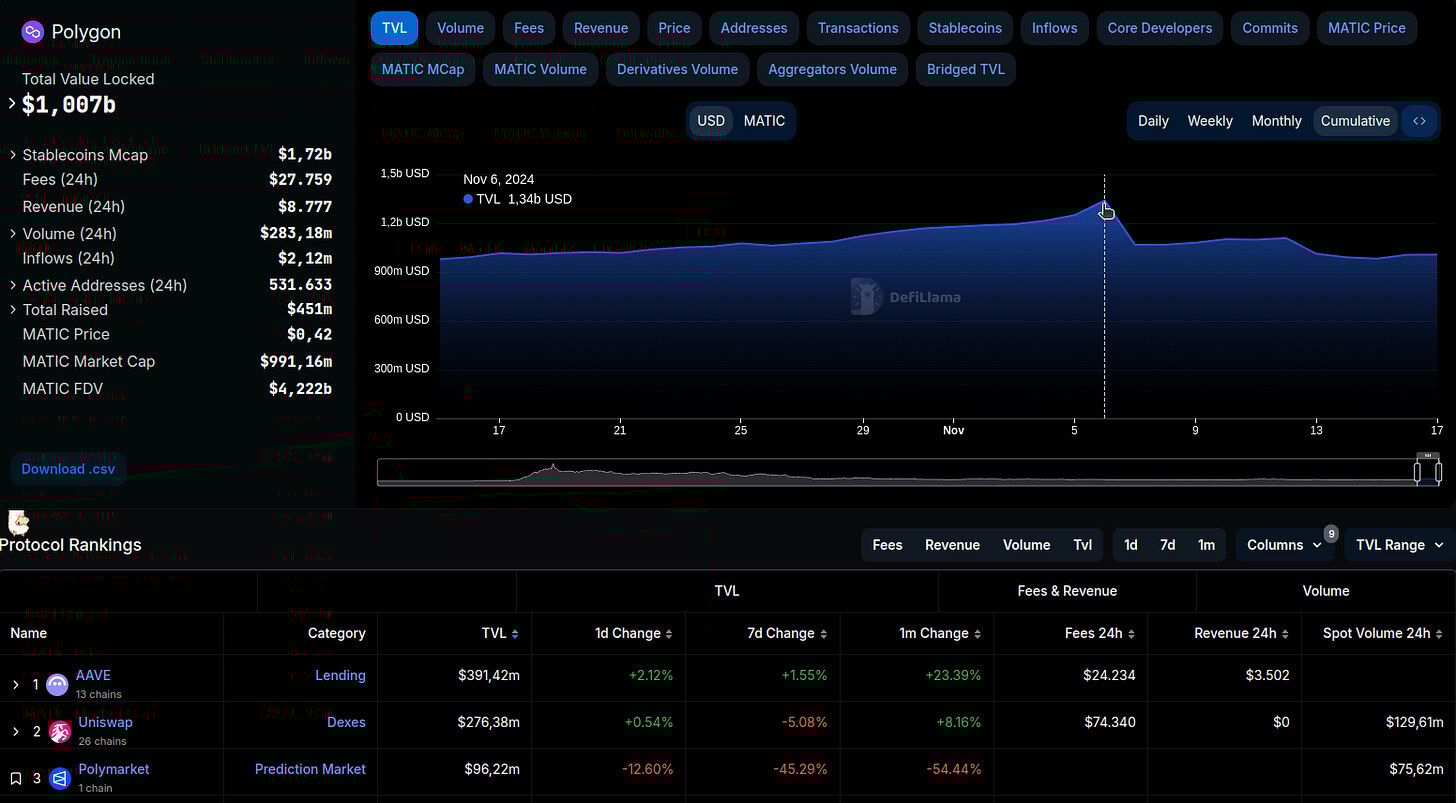Select the 1d period button
The width and height of the screenshot is (1456, 803).
(1131, 545)
